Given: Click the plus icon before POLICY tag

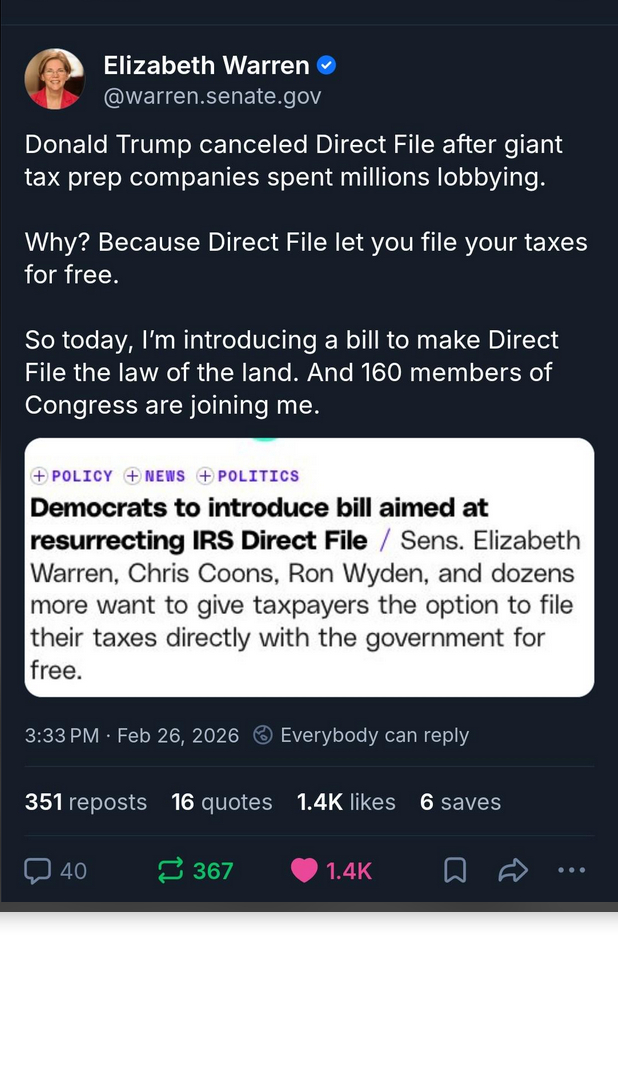Looking at the screenshot, I should pyautogui.click(x=39, y=476).
